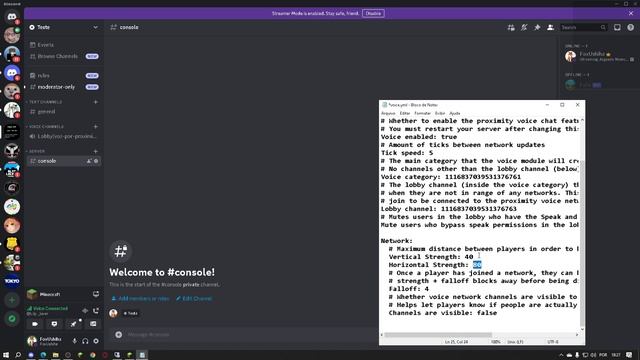Share your screen button in voice panel
This screenshot has height=360, width=640.
click(x=54, y=324)
